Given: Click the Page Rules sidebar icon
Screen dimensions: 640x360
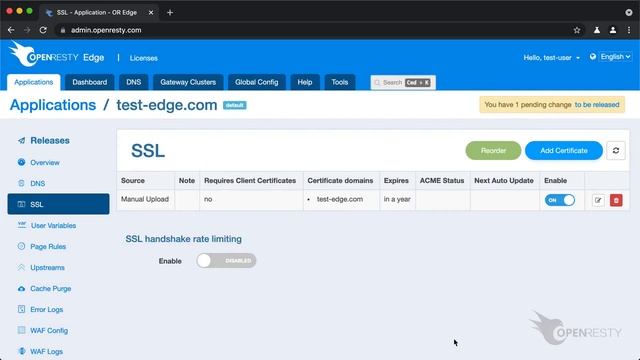Looking at the screenshot, I should click(x=22, y=246).
